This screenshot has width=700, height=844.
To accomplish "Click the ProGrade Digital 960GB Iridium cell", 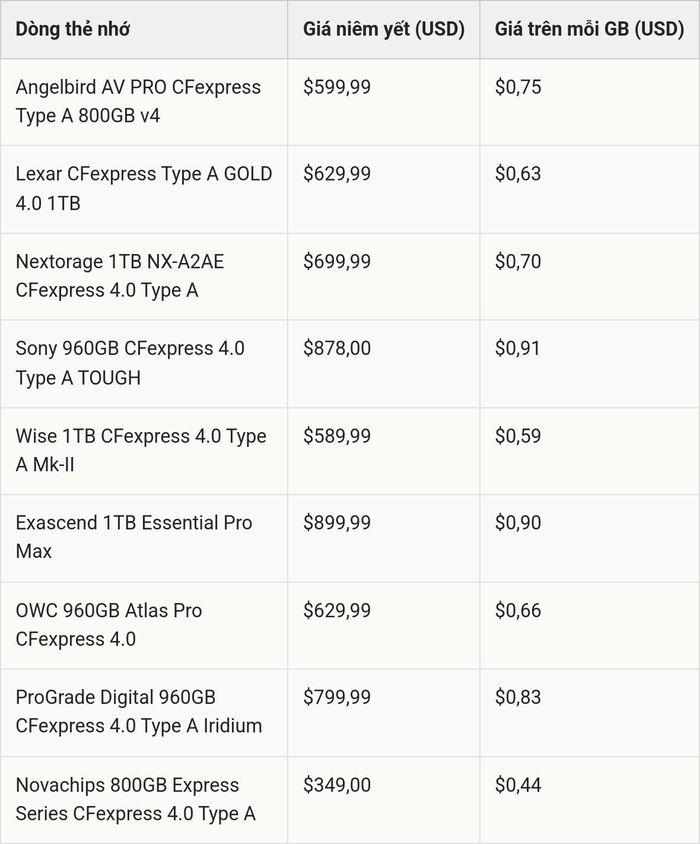I will (x=139, y=711).
